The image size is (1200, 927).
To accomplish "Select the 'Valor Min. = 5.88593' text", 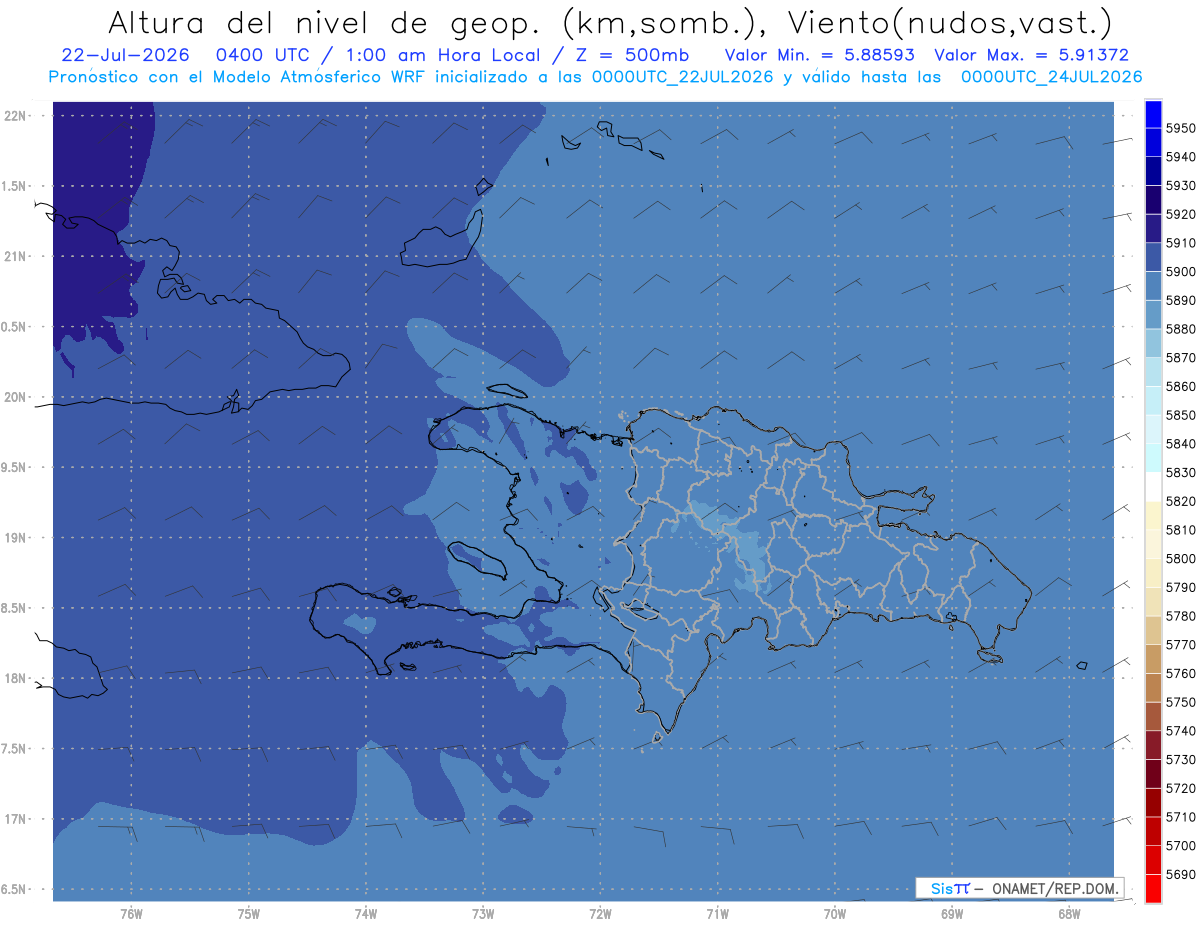I will click(820, 55).
